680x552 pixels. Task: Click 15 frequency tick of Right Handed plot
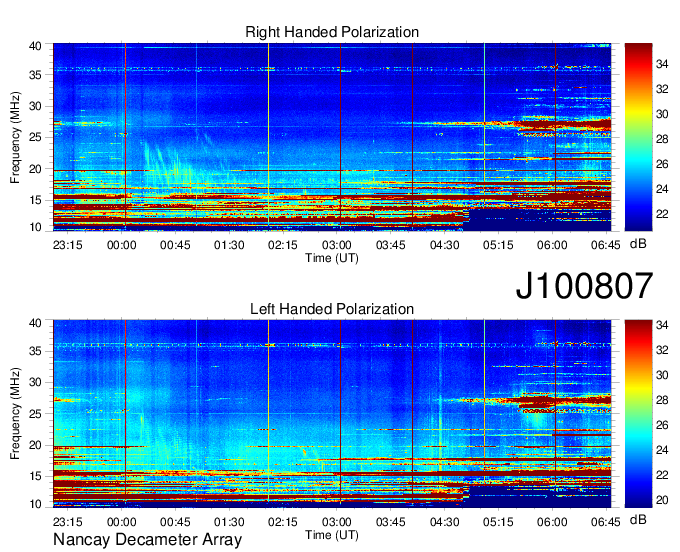35,200
